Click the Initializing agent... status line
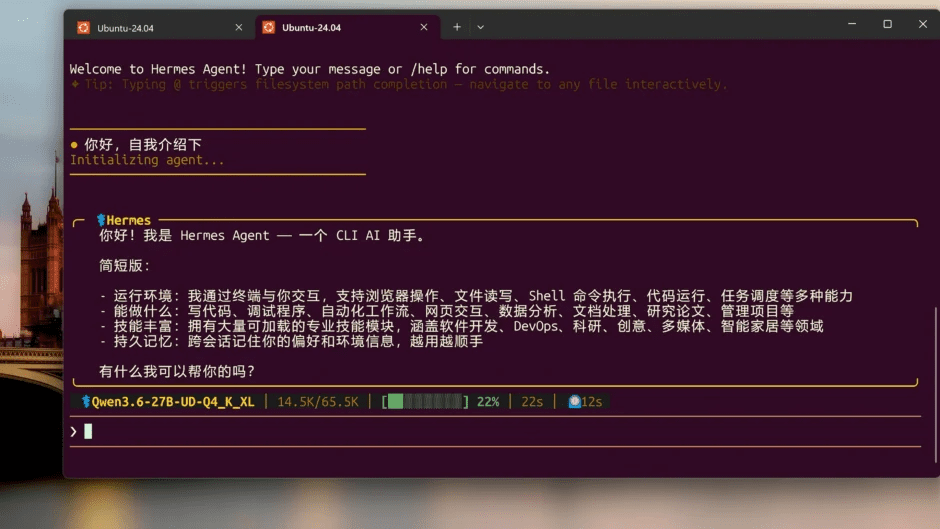The height and width of the screenshot is (529, 940). coord(147,160)
